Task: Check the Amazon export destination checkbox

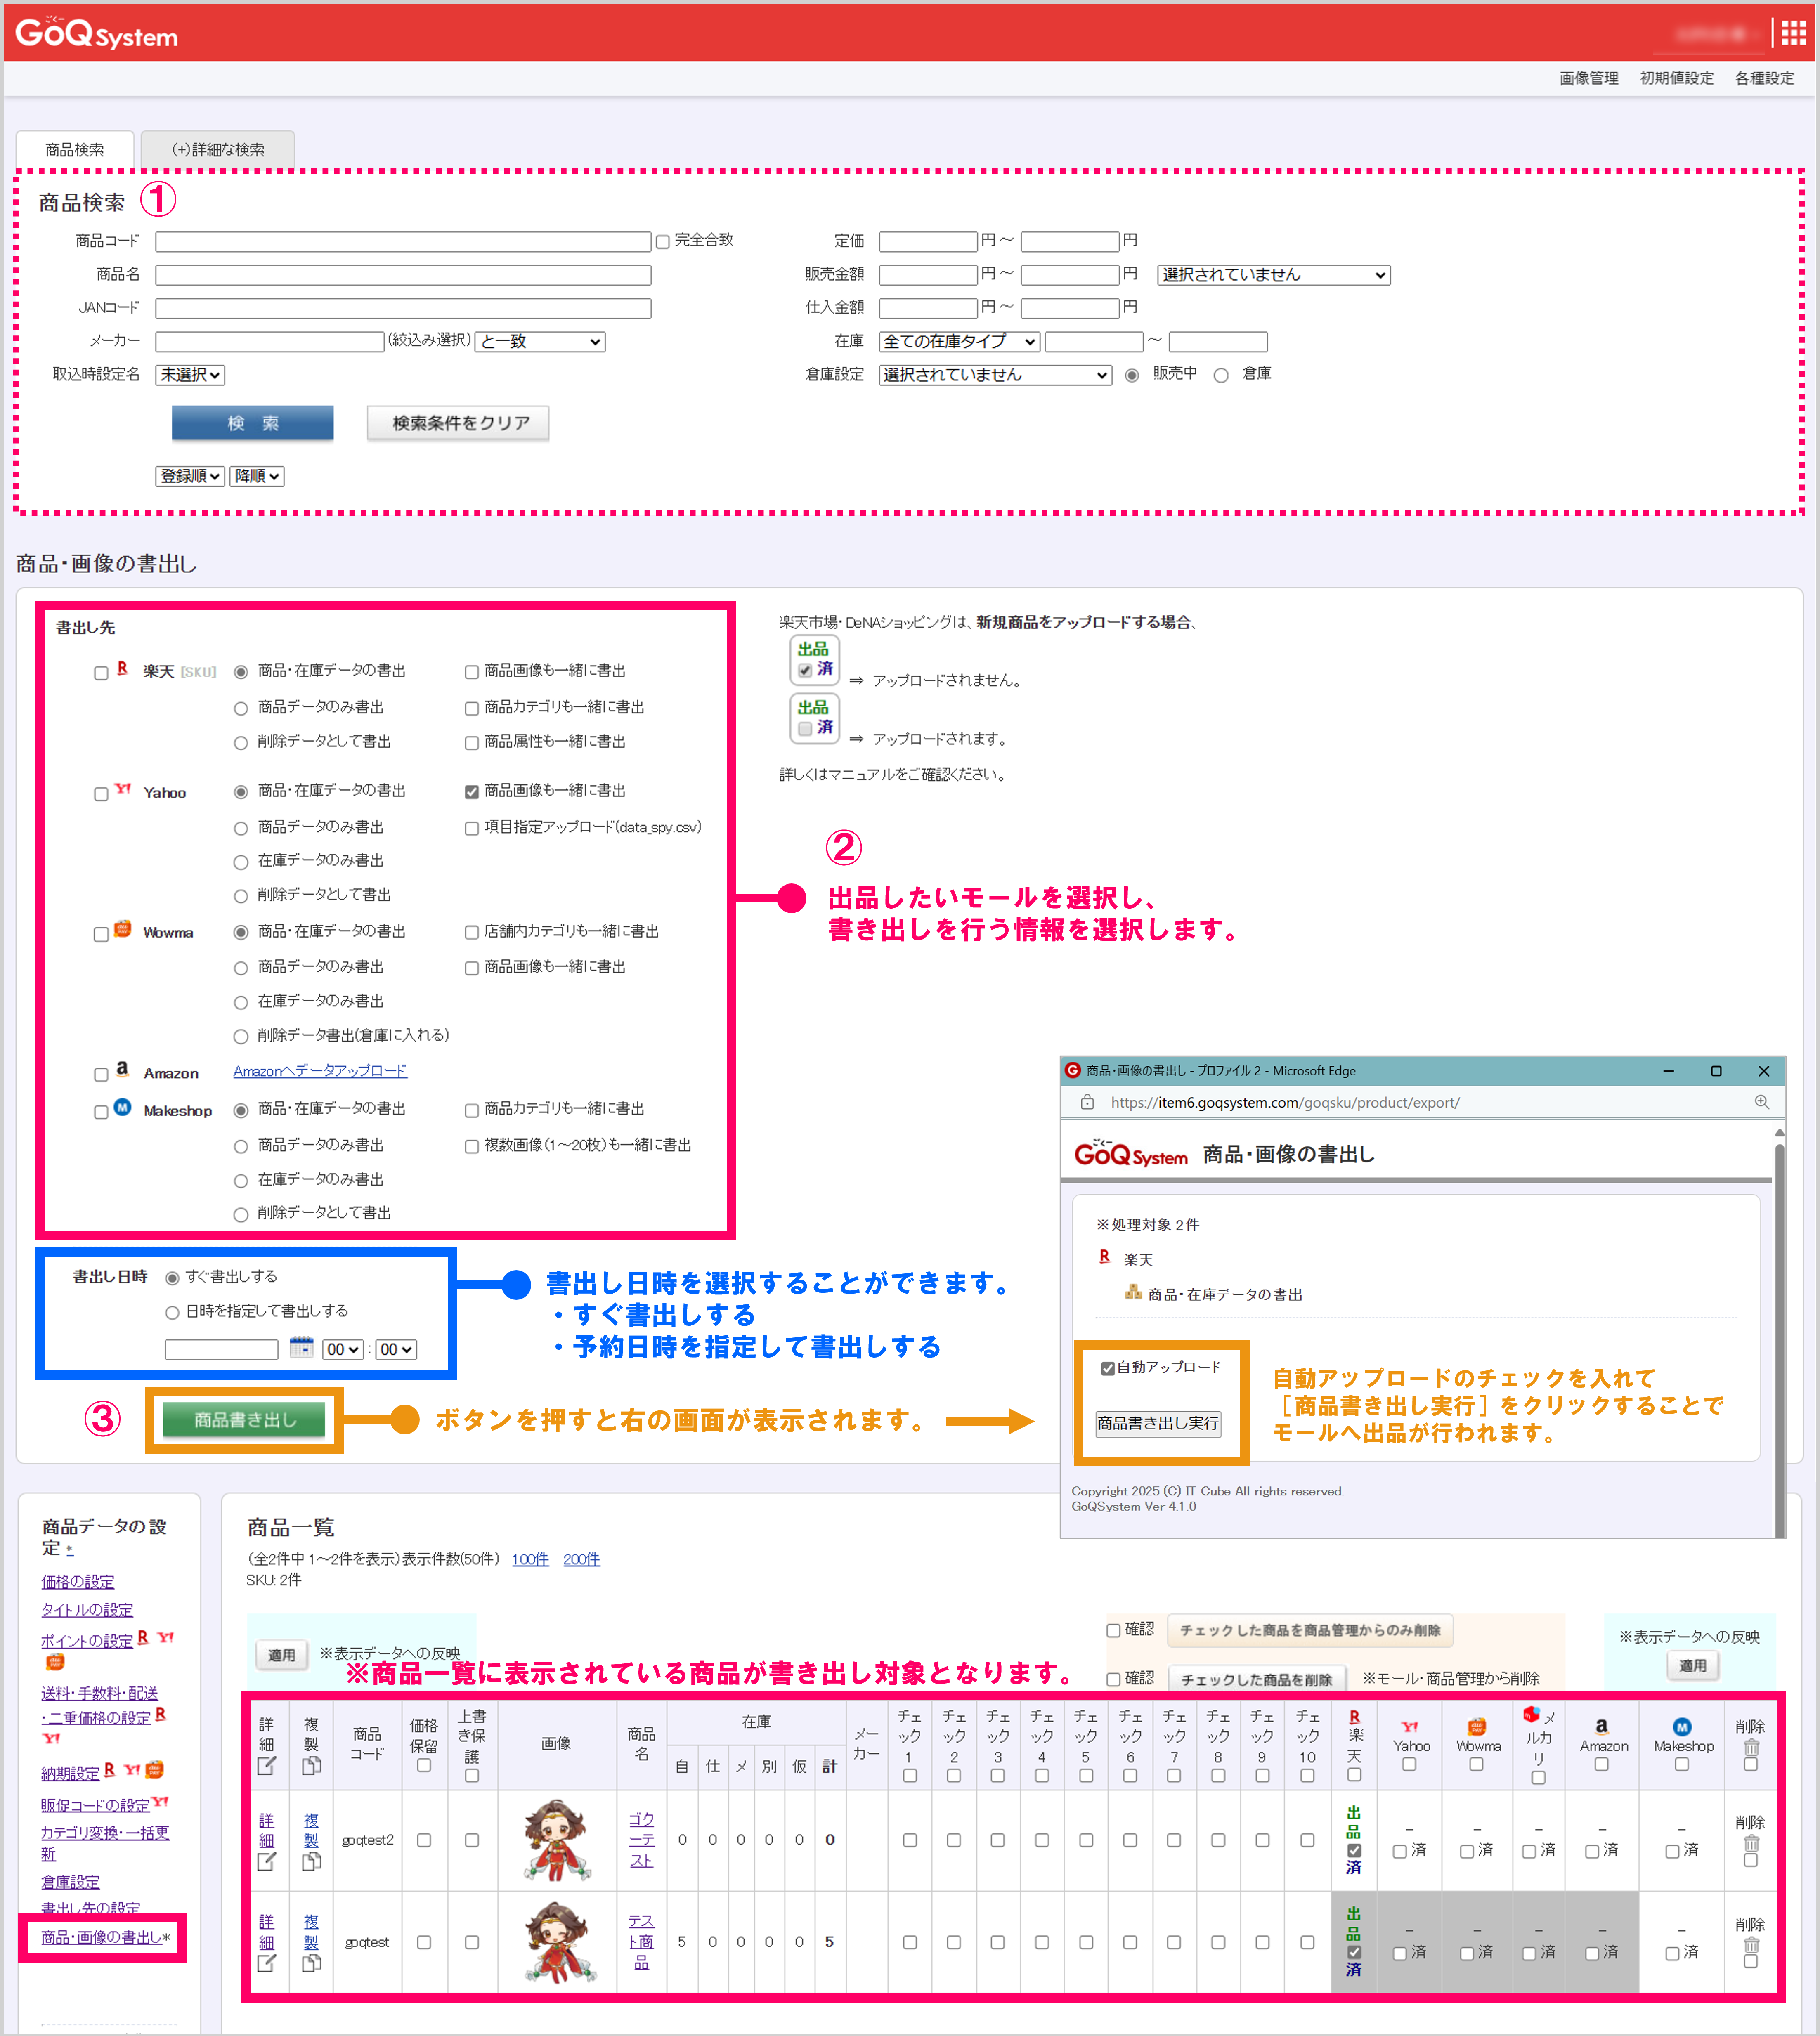Action: (101, 1075)
